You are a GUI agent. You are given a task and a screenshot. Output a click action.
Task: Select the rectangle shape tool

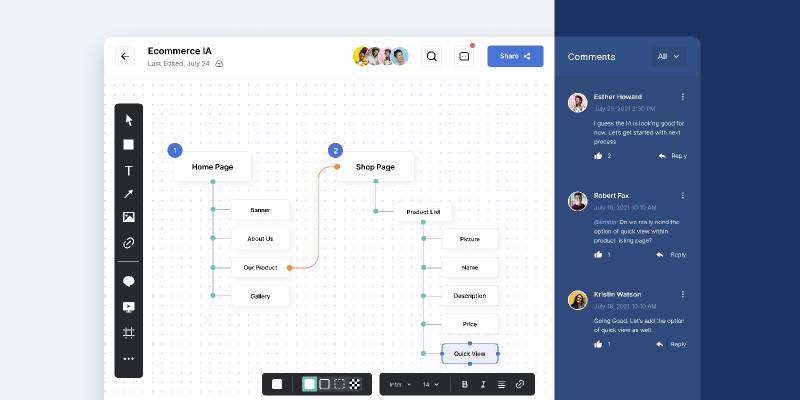pos(129,145)
